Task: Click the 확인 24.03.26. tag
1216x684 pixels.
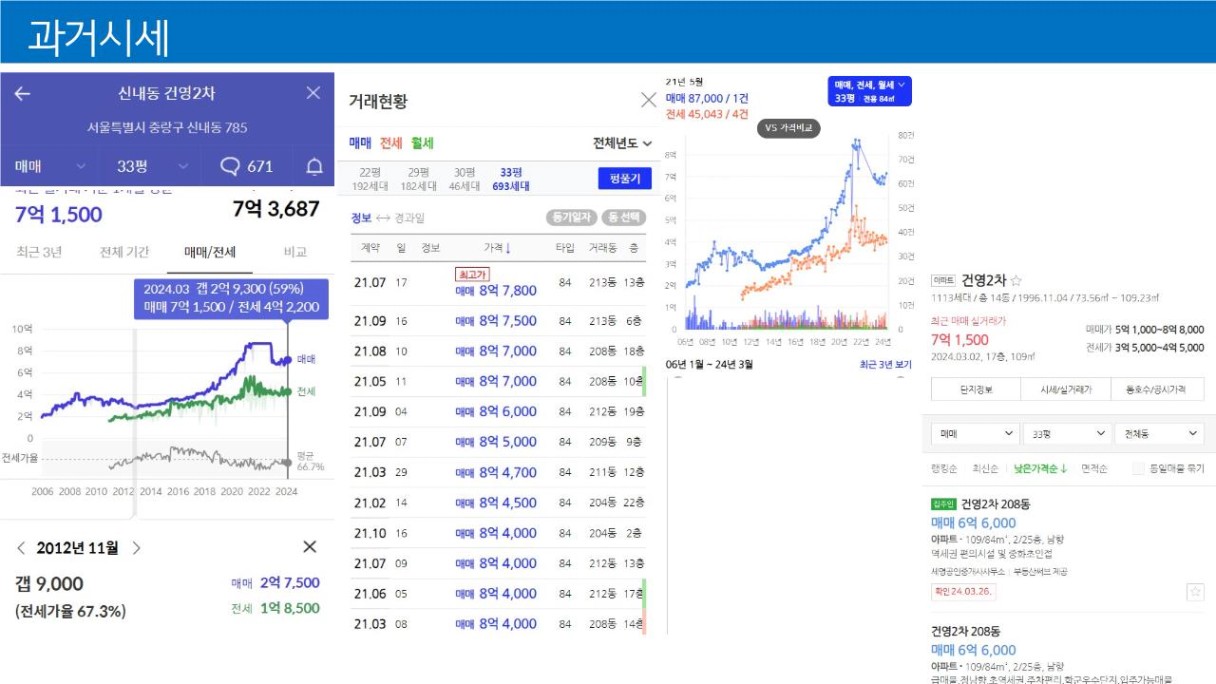Action: [963, 591]
